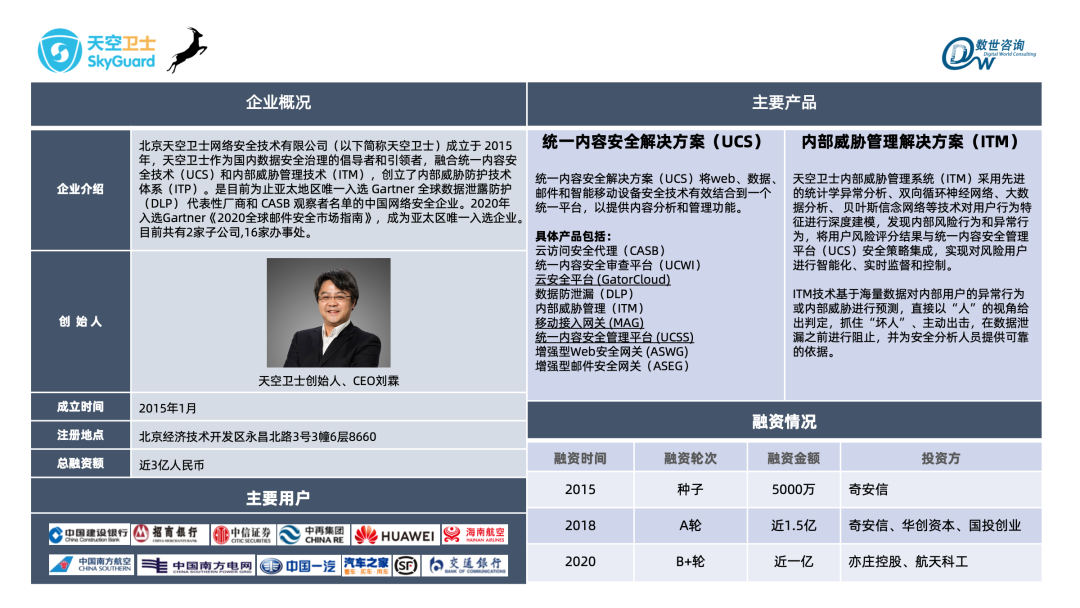The height and width of the screenshot is (608, 1080).
Task: Click the value 近3亿人民币
Action: (172, 465)
